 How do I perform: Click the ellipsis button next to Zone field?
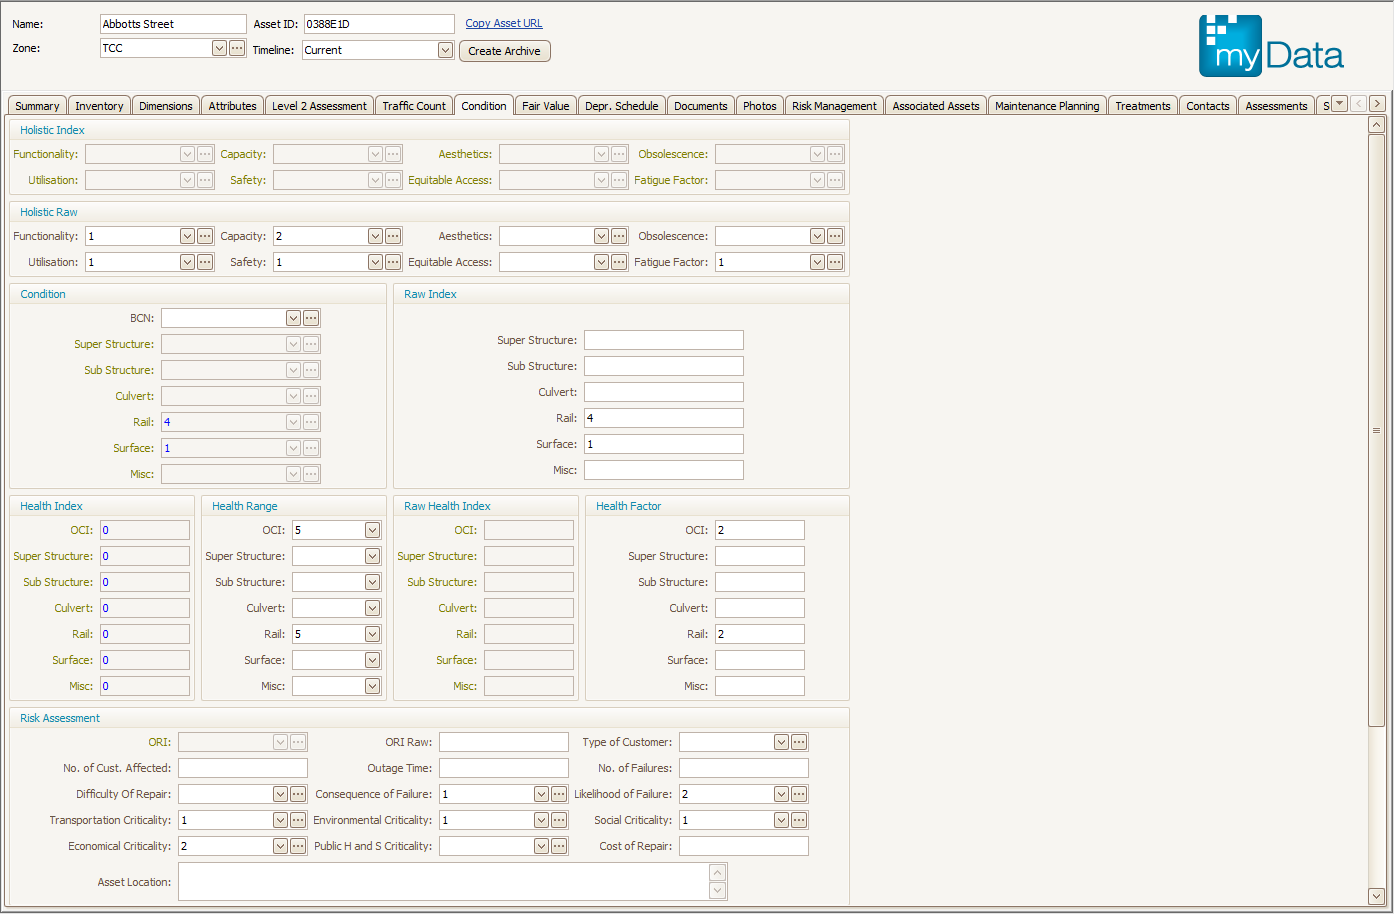(237, 48)
